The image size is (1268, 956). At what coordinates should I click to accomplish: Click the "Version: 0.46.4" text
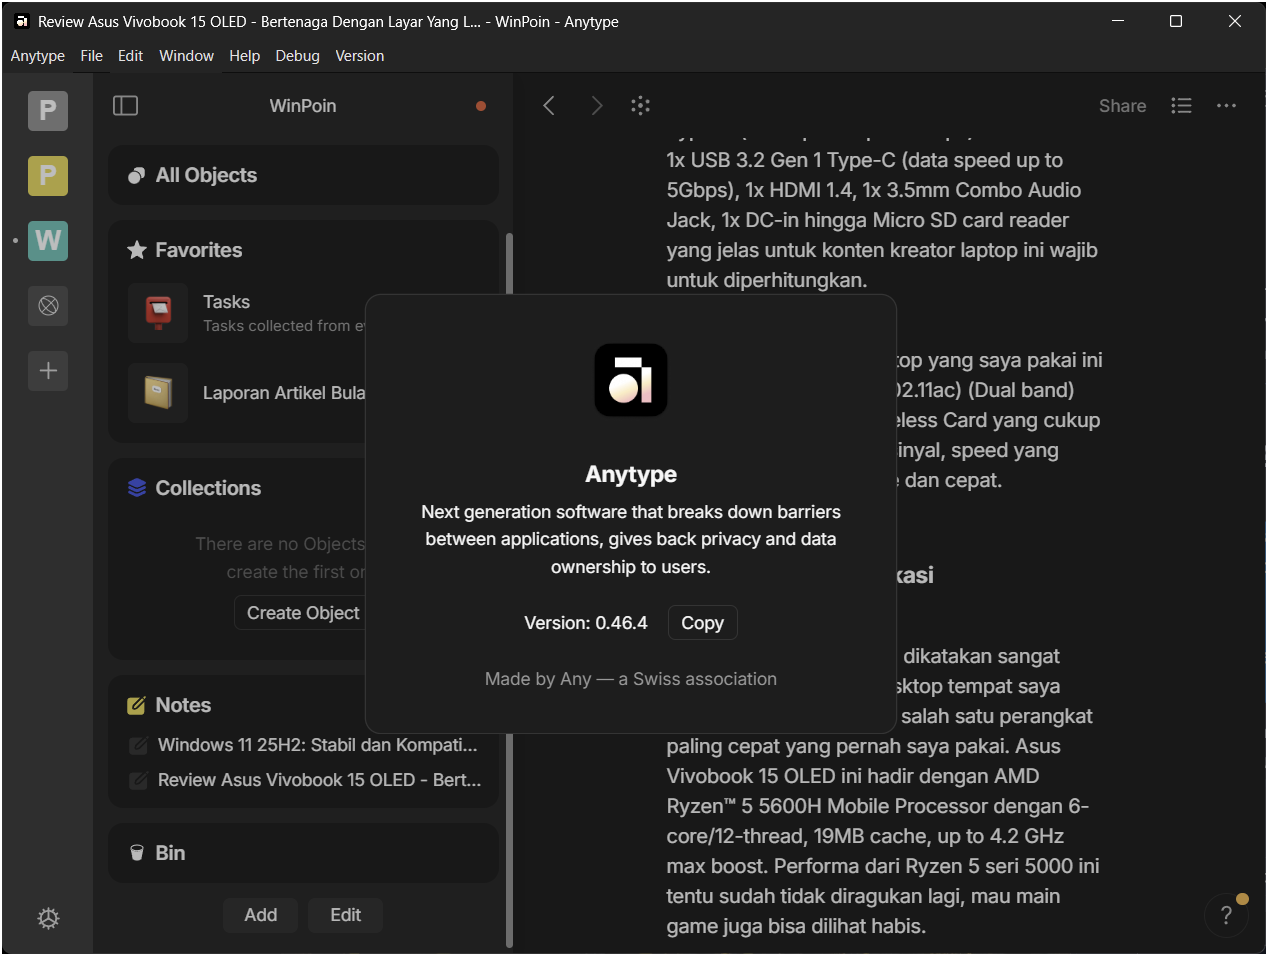(x=586, y=623)
